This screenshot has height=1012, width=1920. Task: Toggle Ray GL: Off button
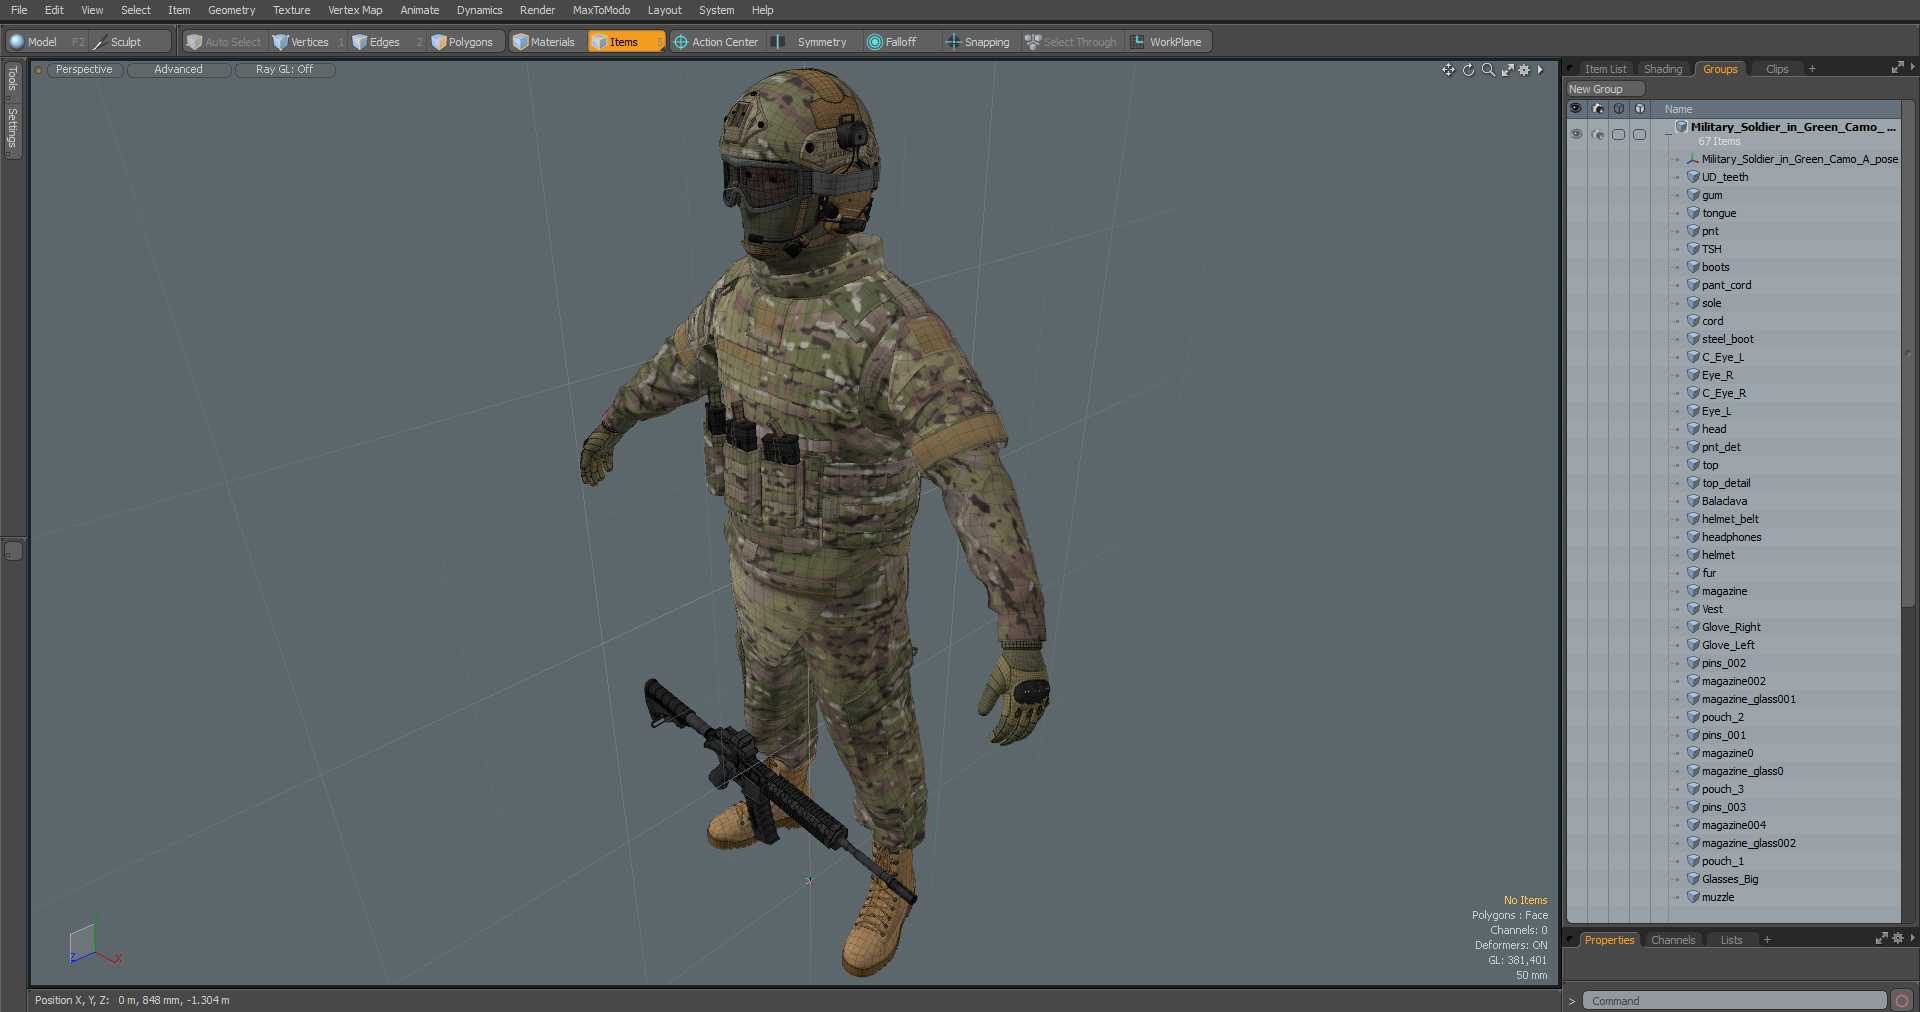pyautogui.click(x=284, y=70)
